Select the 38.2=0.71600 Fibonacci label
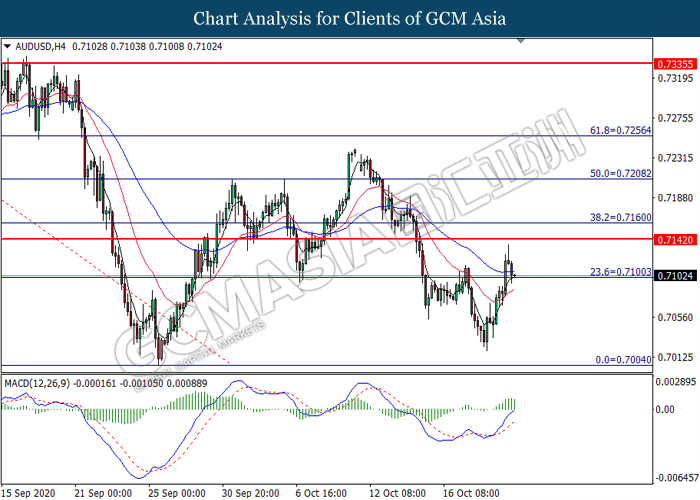700x500 pixels. pos(621,217)
